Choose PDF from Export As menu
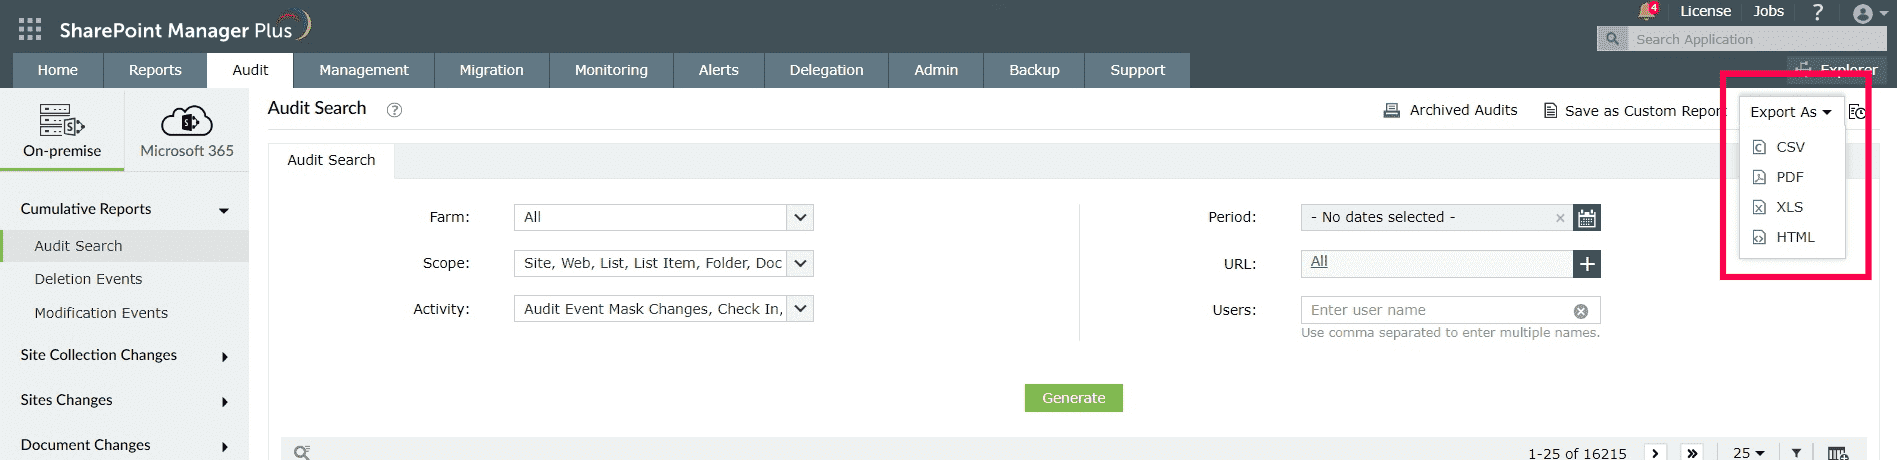1897x460 pixels. tap(1789, 177)
